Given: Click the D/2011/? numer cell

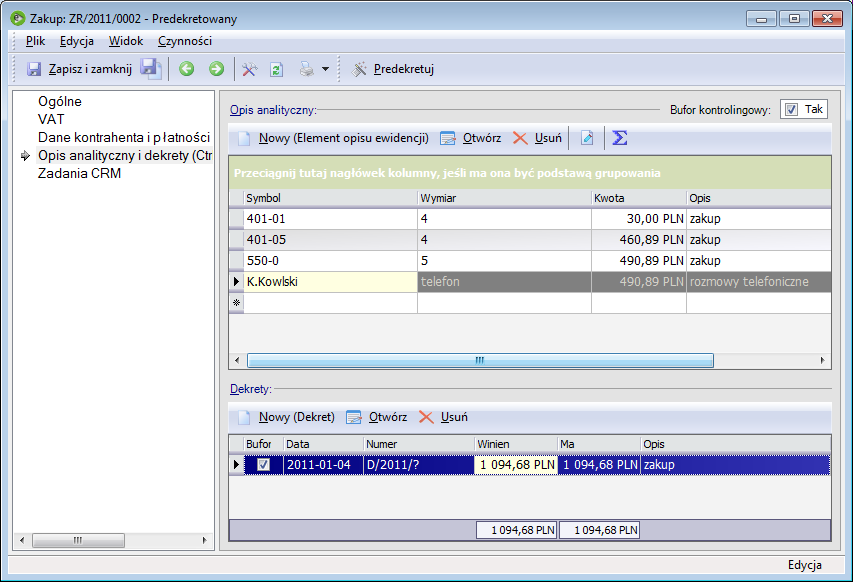Looking at the screenshot, I should click(x=419, y=465).
